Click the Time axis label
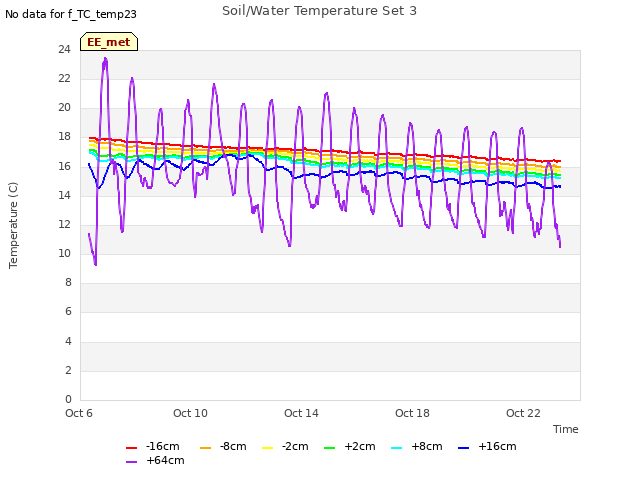 click(566, 429)
